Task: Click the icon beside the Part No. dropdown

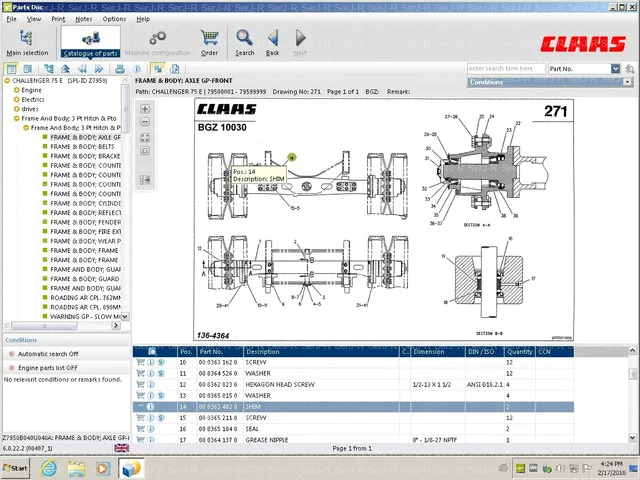Action: [x=629, y=69]
